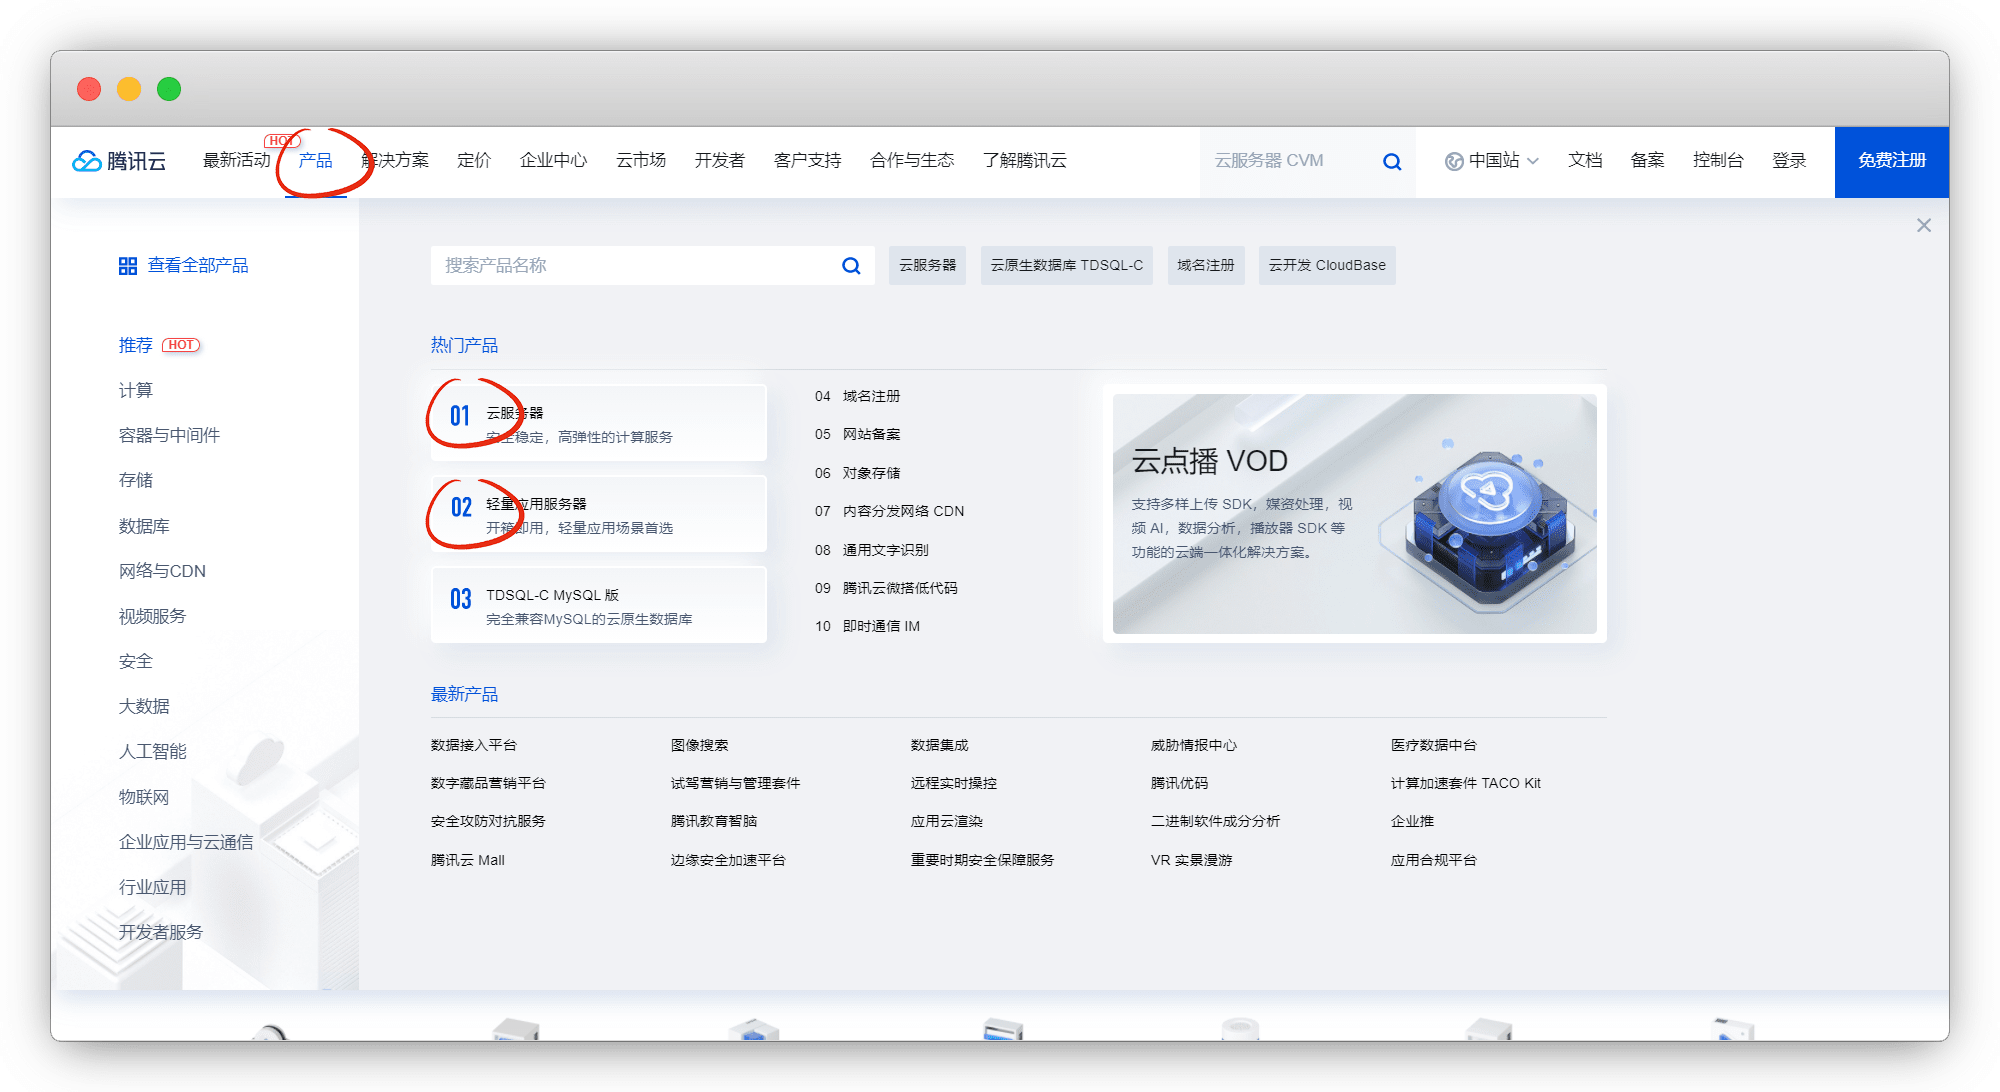2000x1092 pixels.
Task: Click the 云点播 VOD promotional banner
Action: click(1354, 513)
